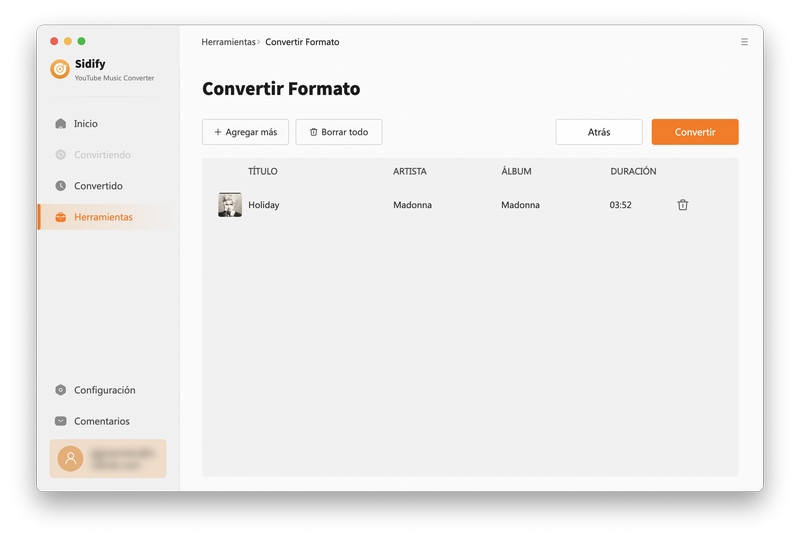Screen dimensions: 800x540
Task: Open the Convertido section
Action: pos(89,186)
